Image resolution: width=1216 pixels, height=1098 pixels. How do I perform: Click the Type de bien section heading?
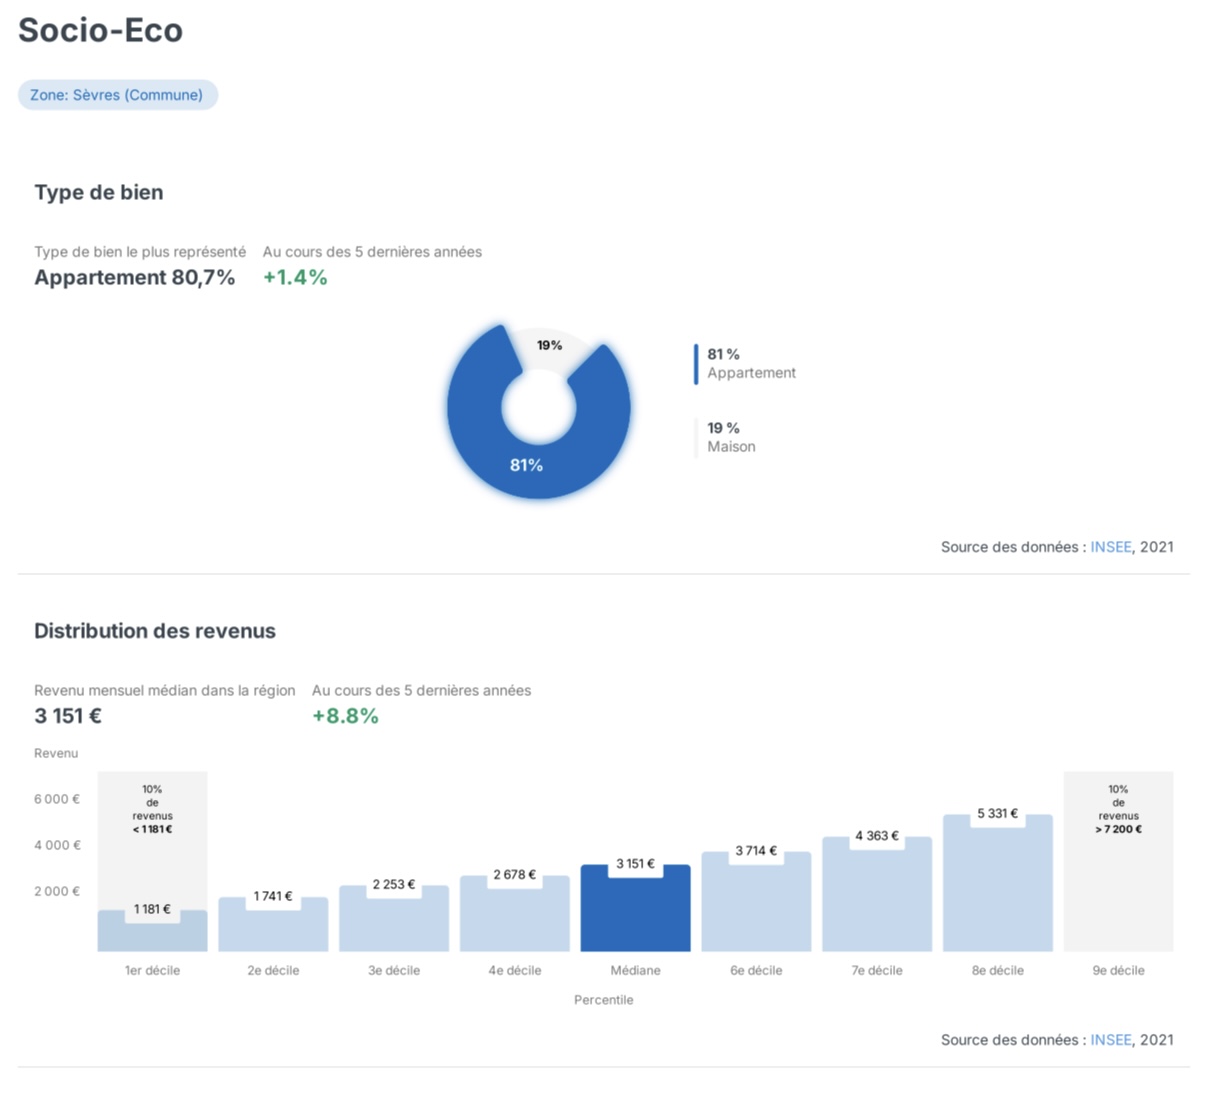pyautogui.click(x=99, y=192)
